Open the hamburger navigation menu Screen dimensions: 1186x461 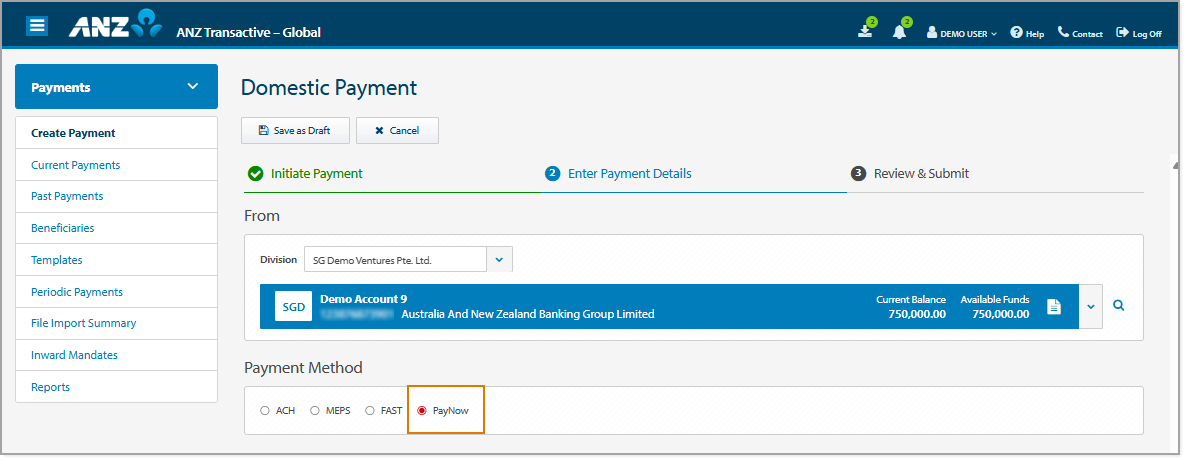point(37,25)
